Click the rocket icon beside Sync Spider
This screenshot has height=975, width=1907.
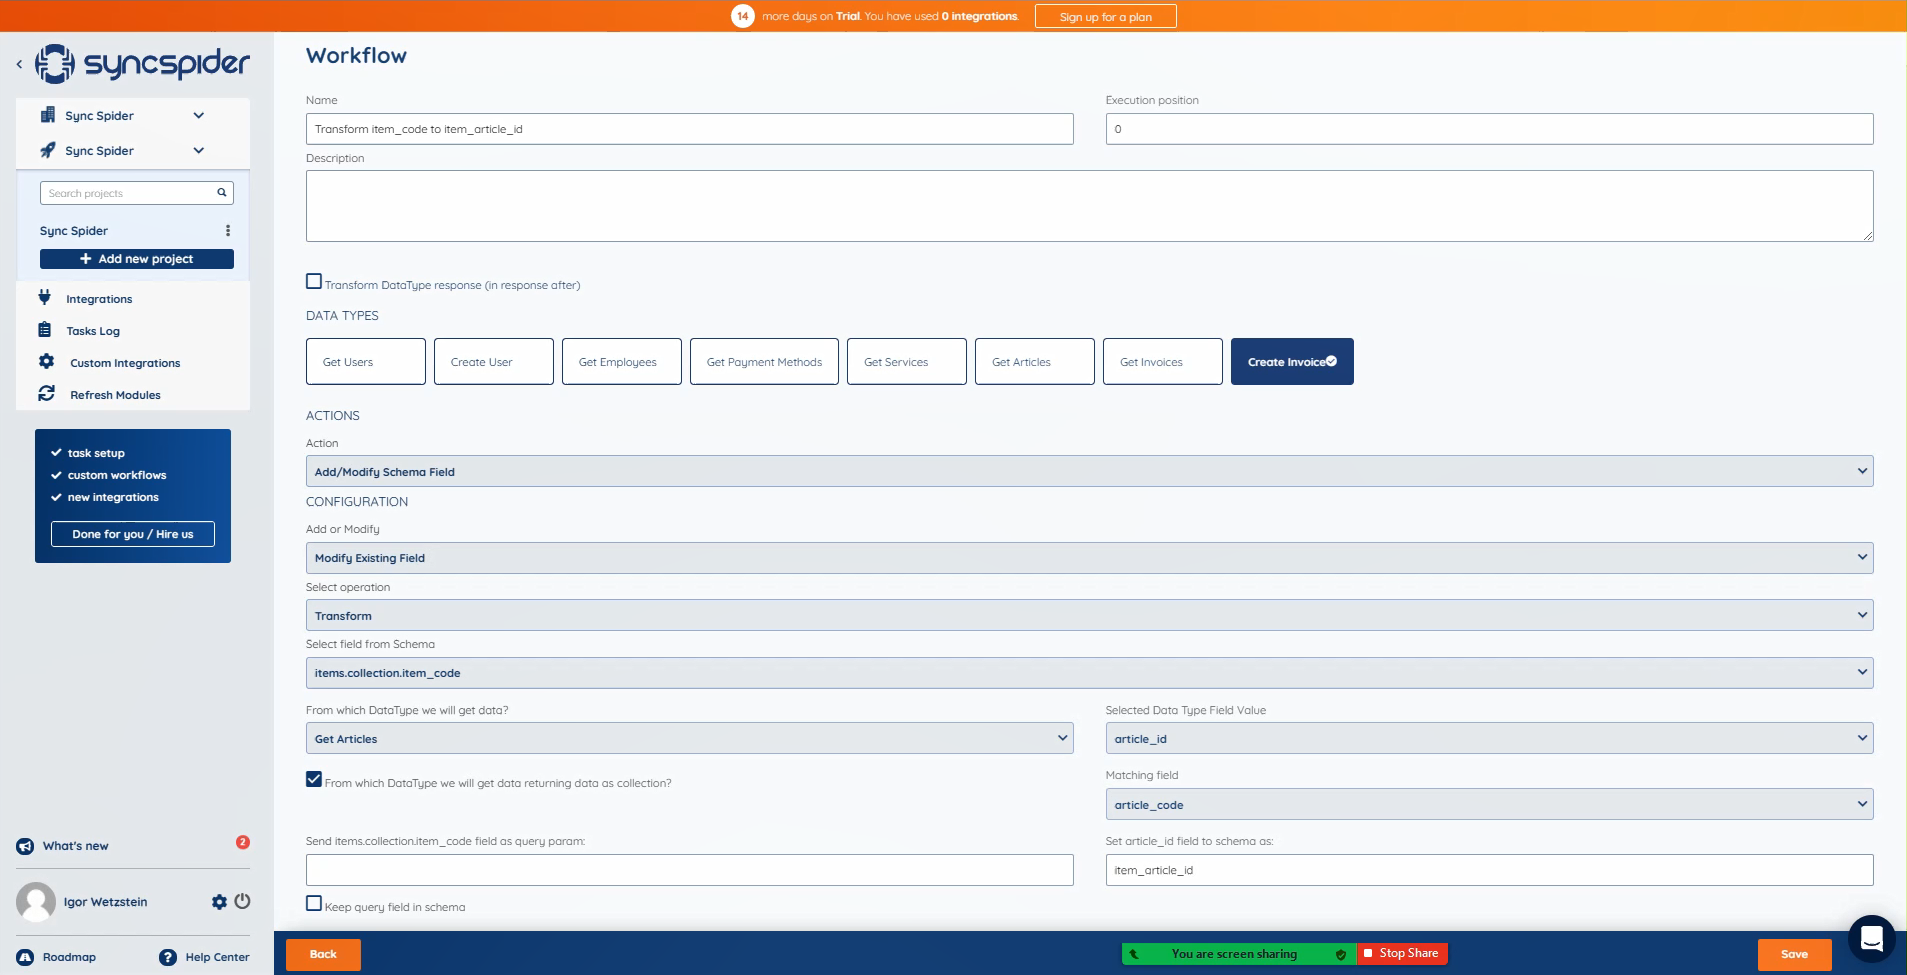[47, 150]
